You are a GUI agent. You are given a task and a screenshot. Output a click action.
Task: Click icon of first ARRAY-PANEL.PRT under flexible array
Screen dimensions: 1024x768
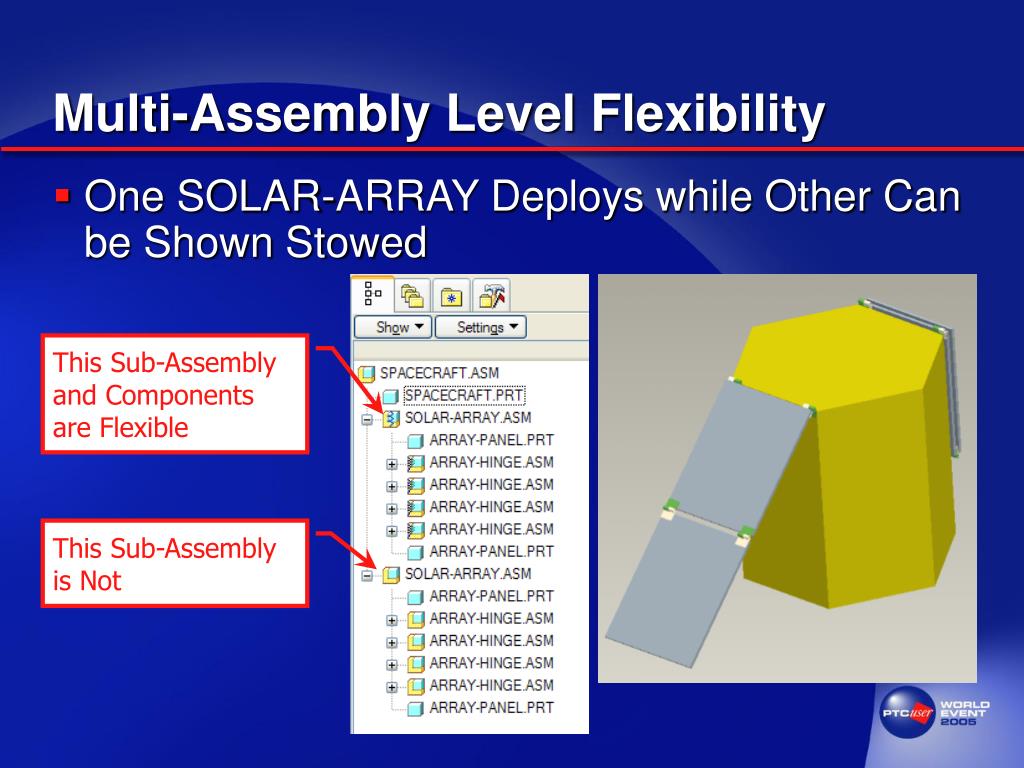tap(415, 441)
